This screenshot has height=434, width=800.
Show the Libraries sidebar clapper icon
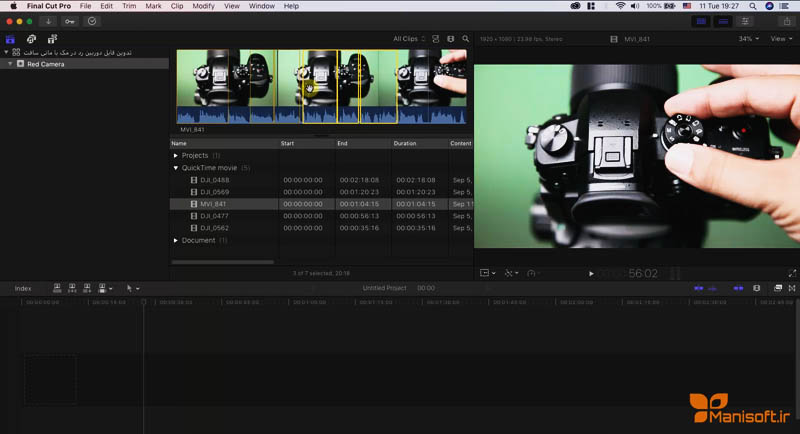(x=10, y=39)
